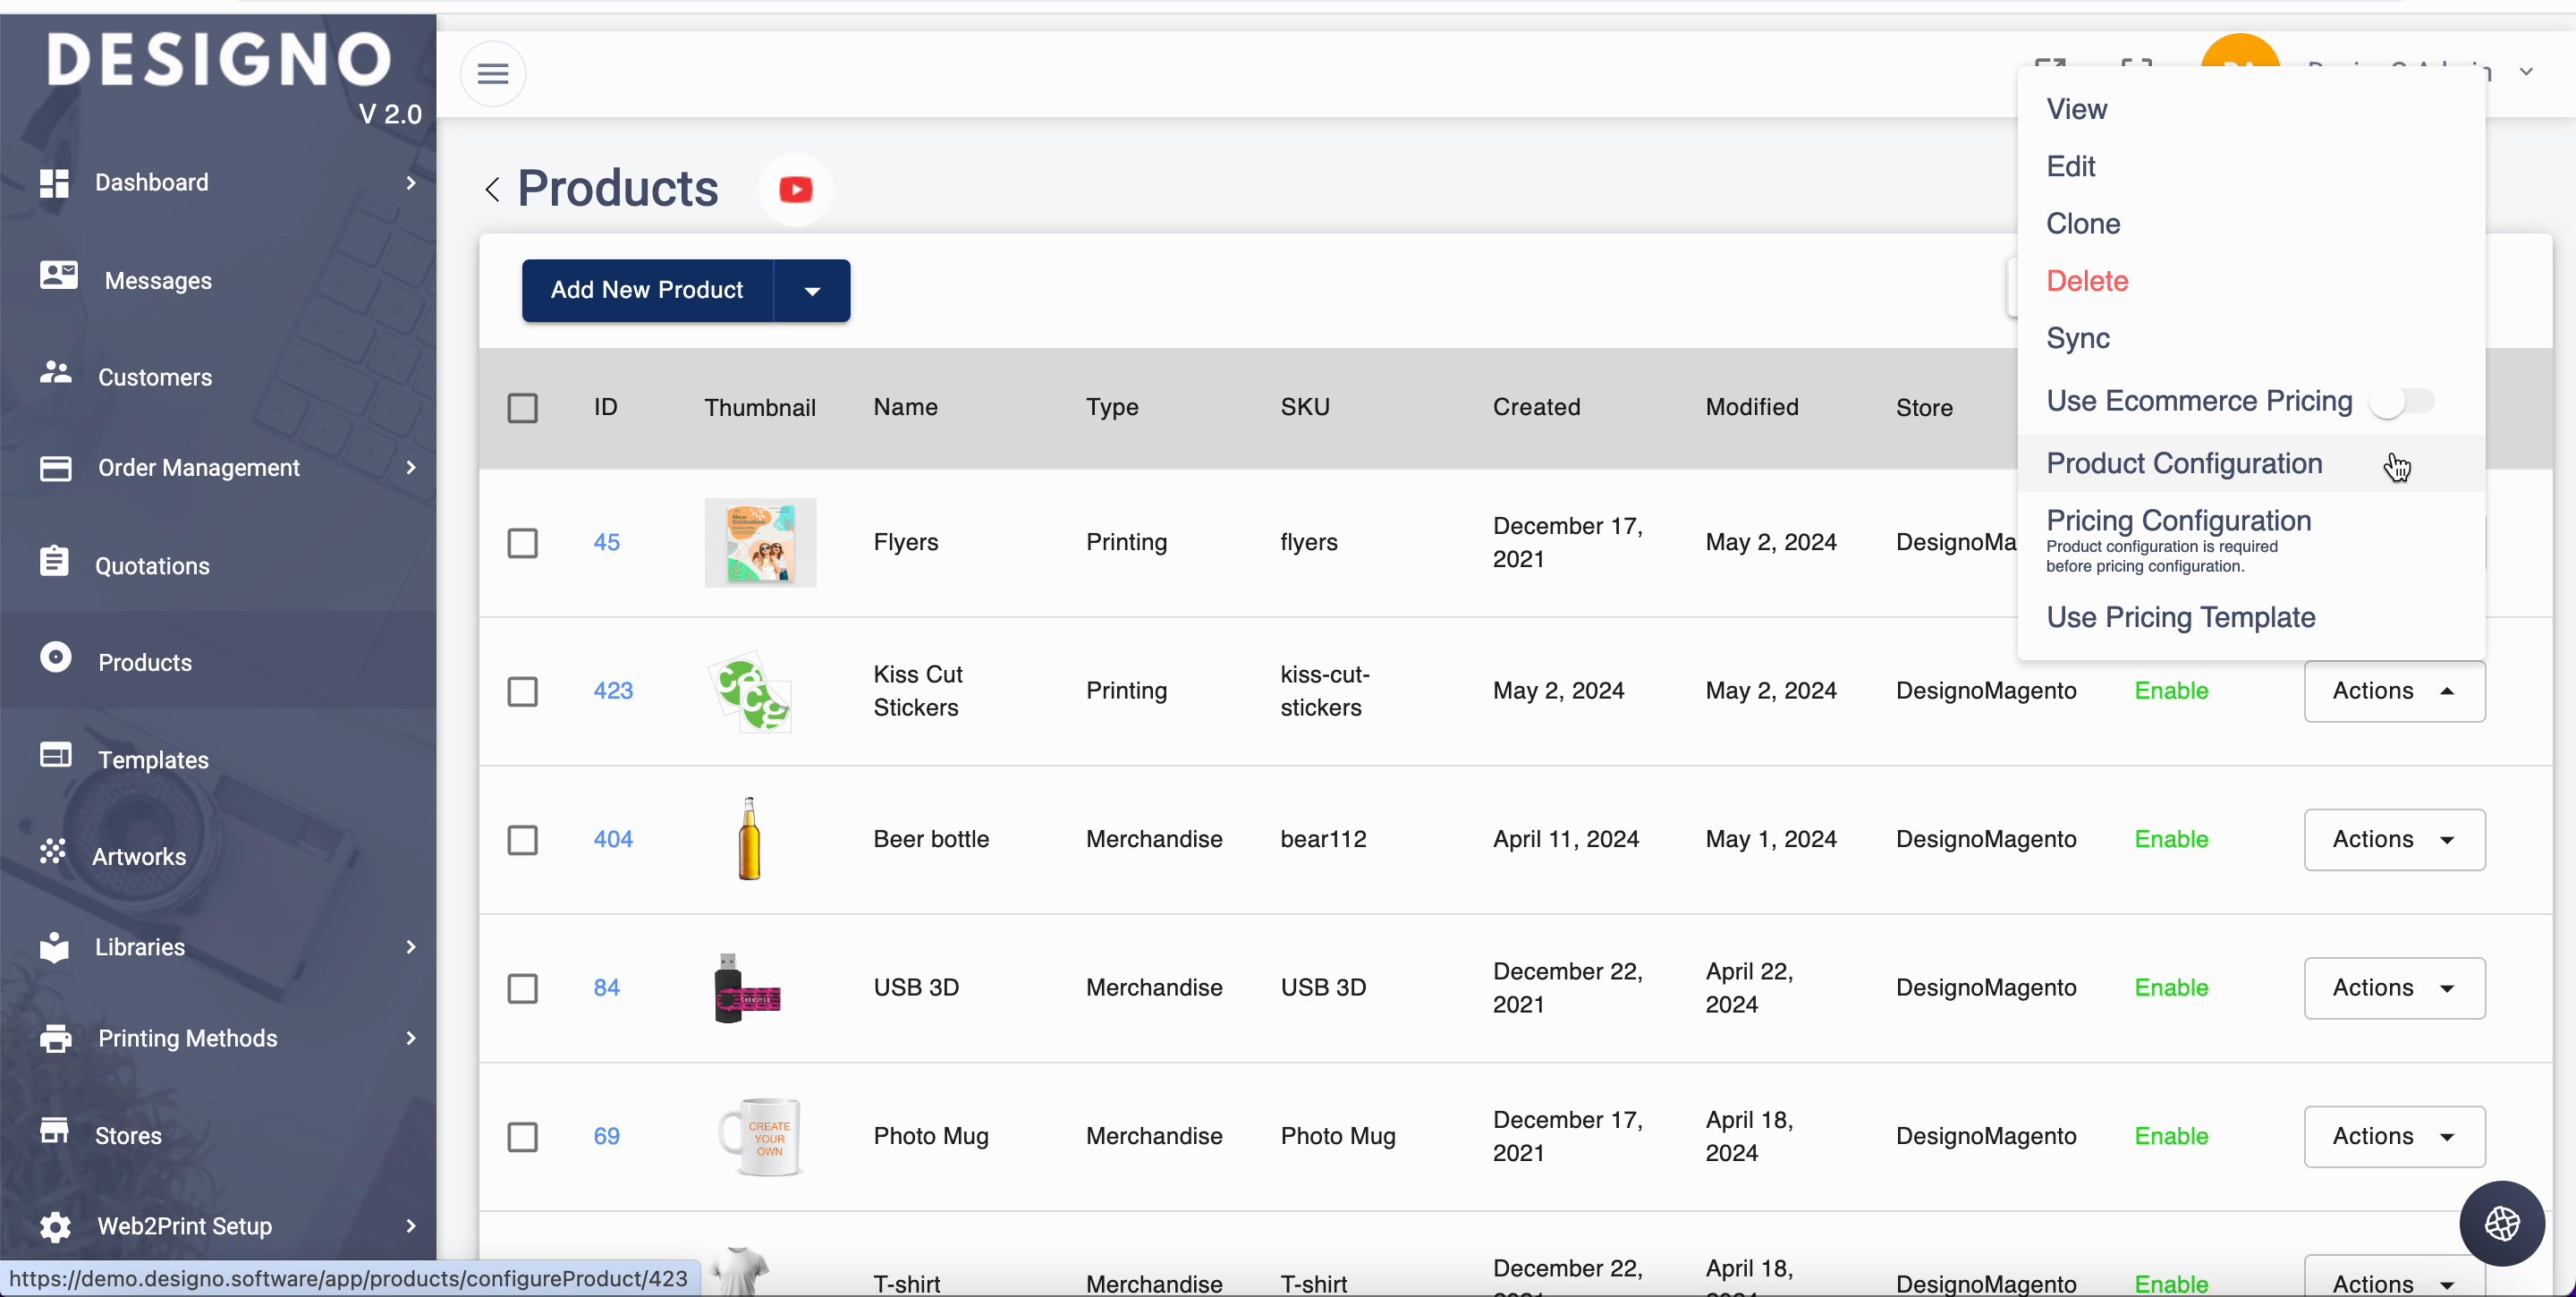
Task: Tick the select-all header checkbox
Action: [x=522, y=408]
